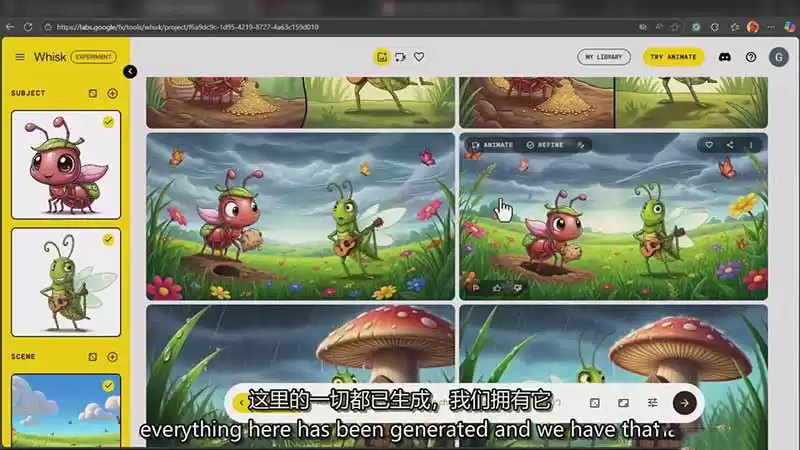Deselect the ant subject checkmark
The image size is (800, 450).
108,122
